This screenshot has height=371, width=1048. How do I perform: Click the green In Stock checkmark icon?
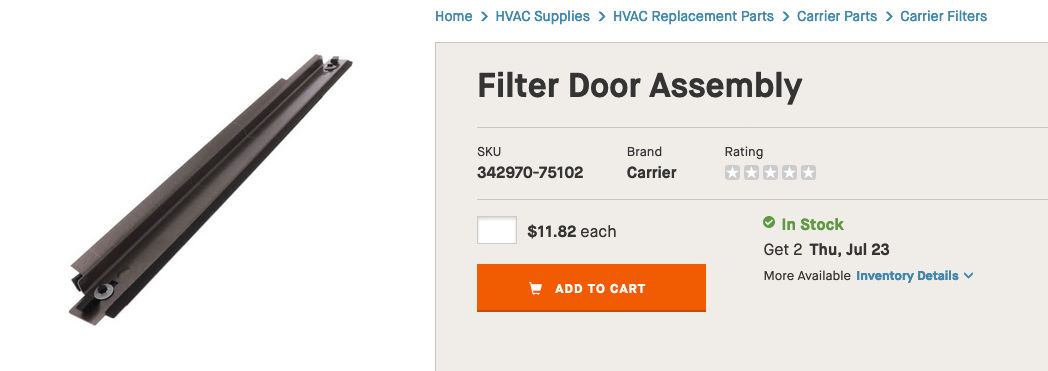pos(769,222)
